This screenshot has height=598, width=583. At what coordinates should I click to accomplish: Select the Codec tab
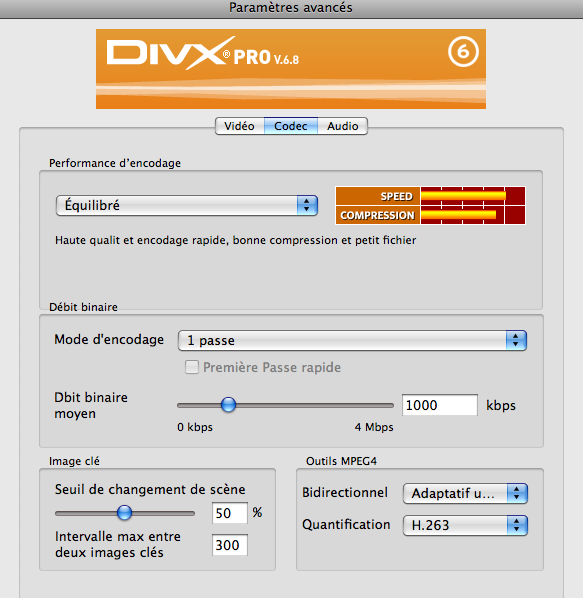(x=291, y=126)
